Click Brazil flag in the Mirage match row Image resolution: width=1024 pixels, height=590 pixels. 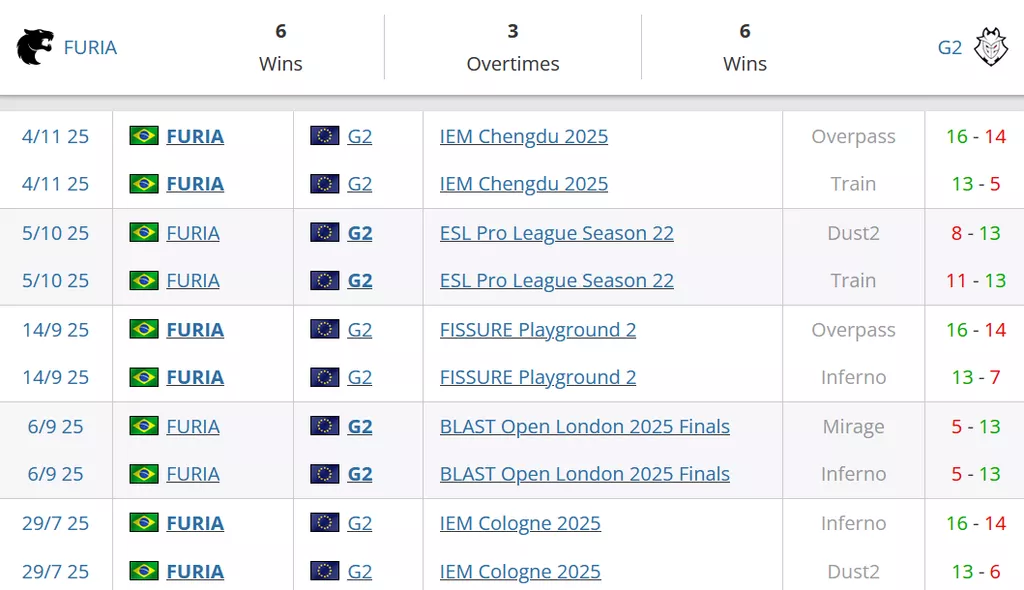[144, 426]
